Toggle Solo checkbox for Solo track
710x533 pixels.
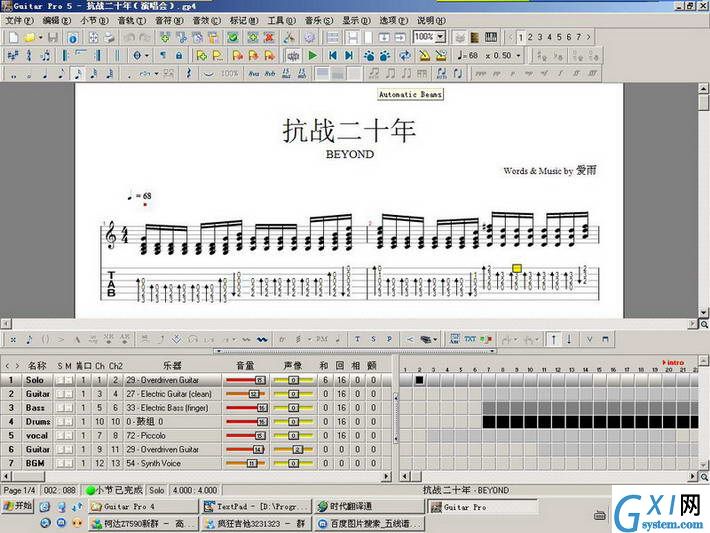click(x=60, y=380)
